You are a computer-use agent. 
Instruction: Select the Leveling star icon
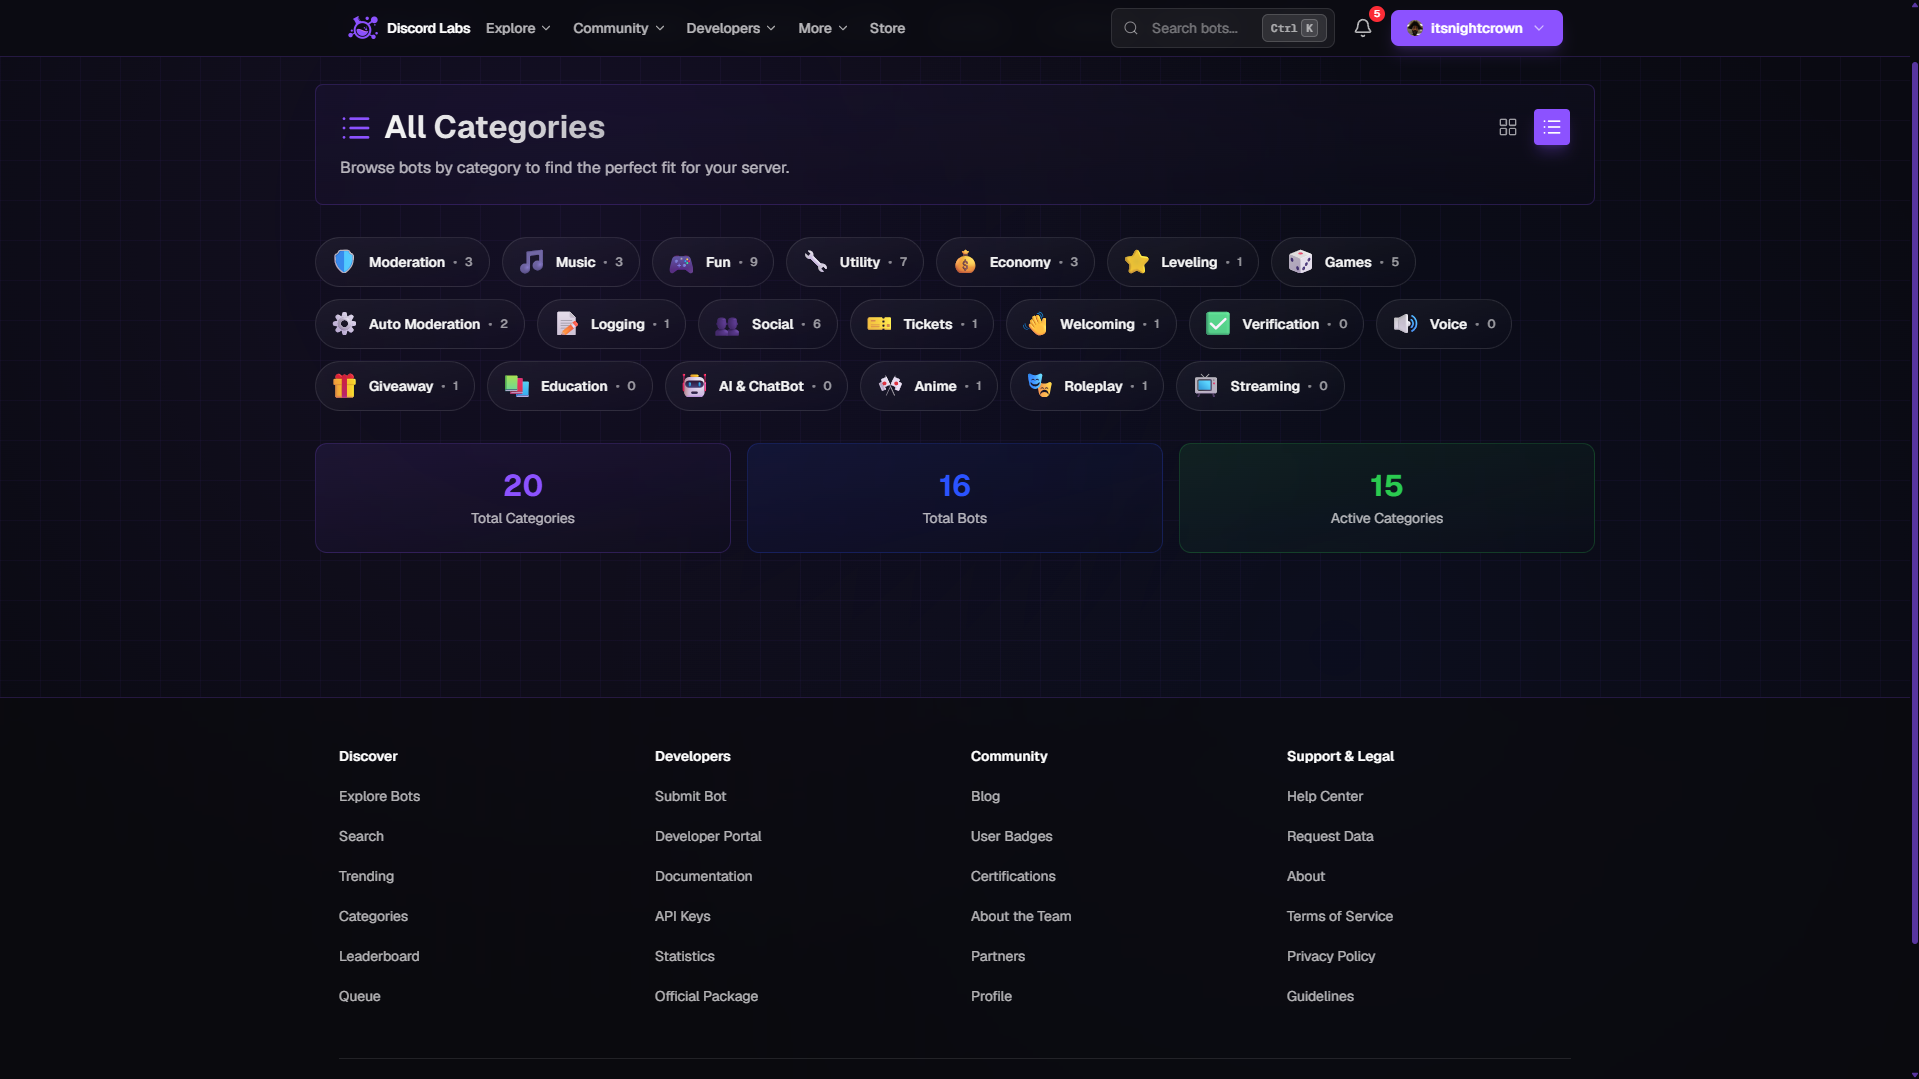[1136, 262]
